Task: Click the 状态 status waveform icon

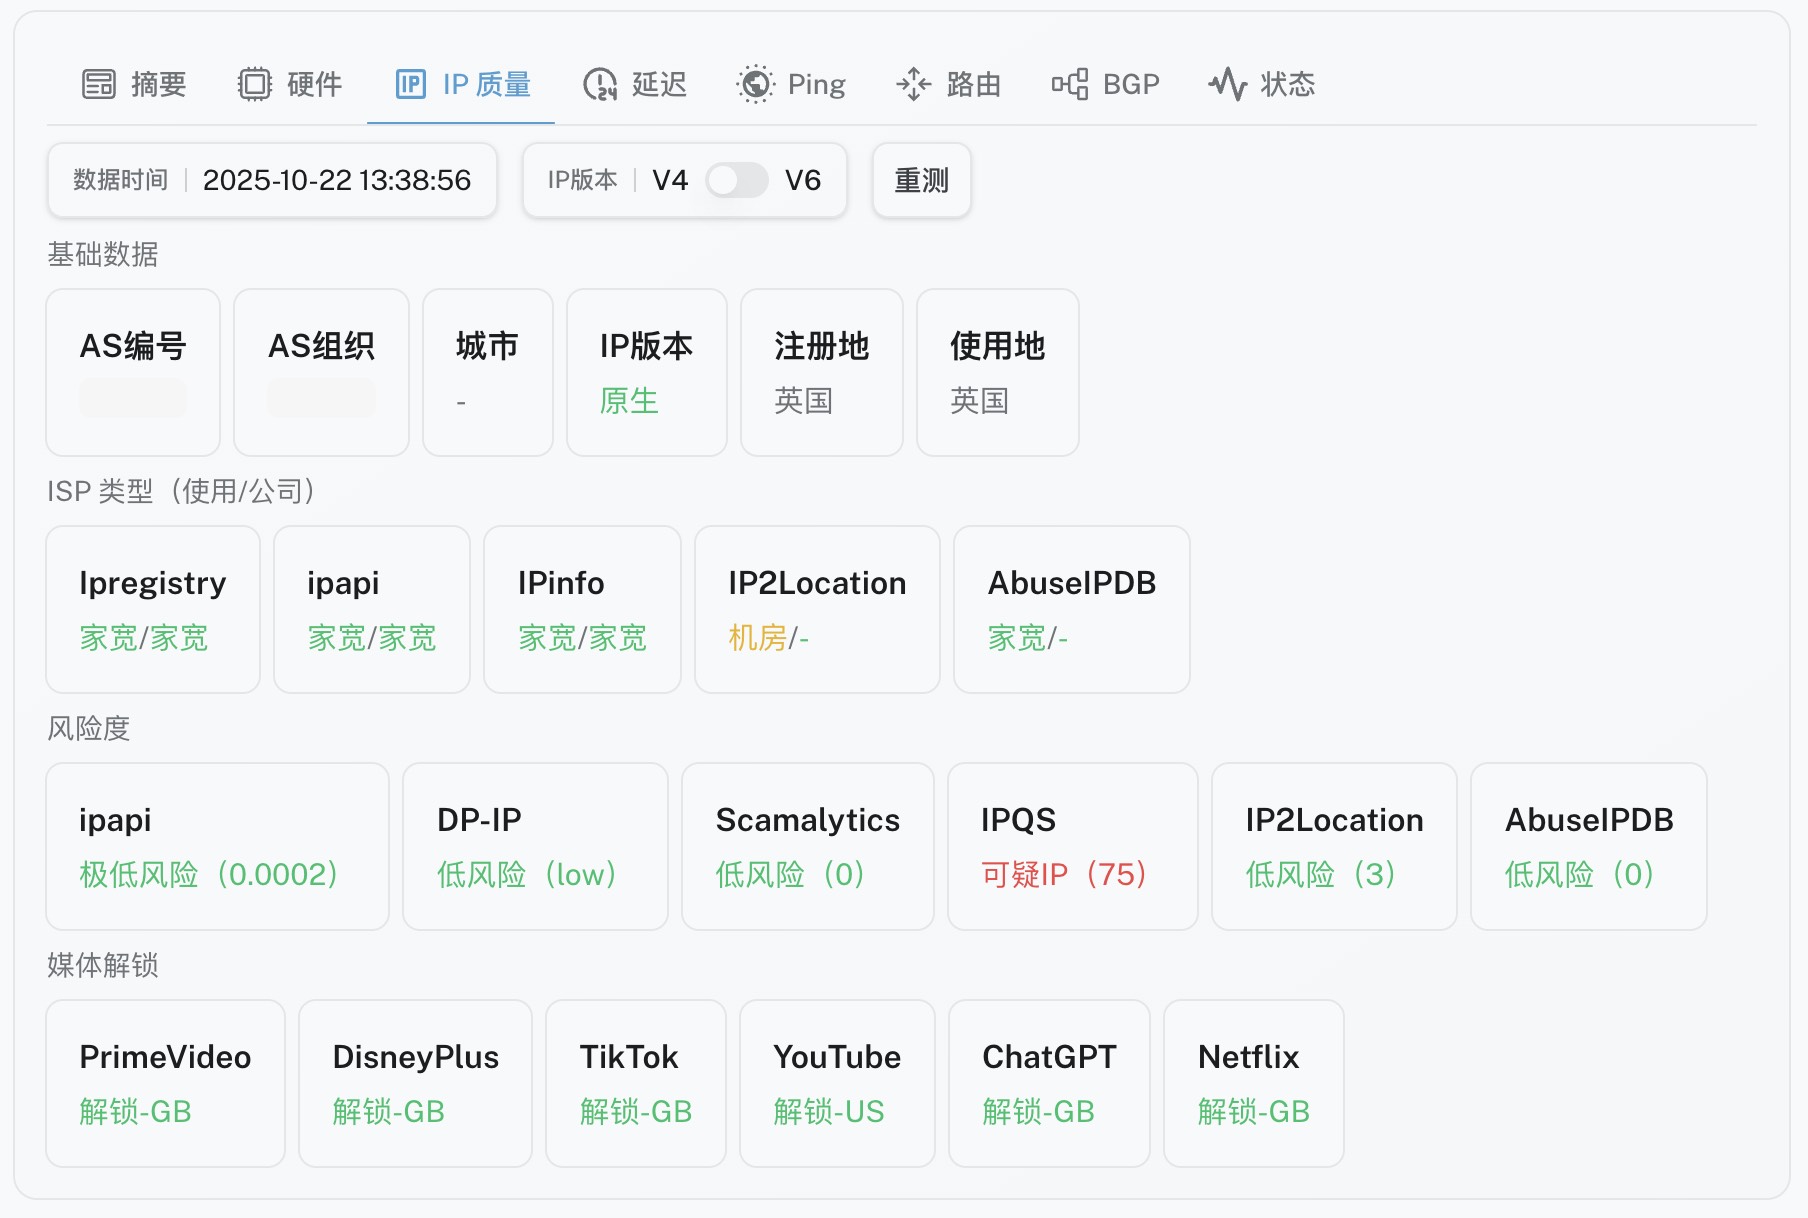Action: (1227, 84)
